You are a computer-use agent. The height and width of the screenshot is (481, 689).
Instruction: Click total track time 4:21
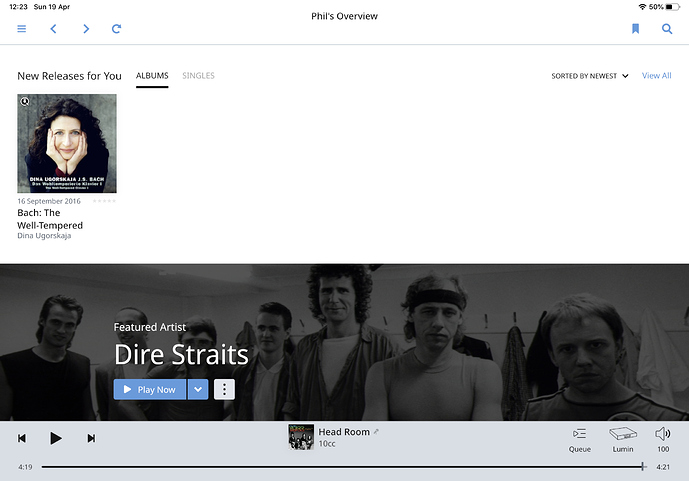tap(663, 467)
